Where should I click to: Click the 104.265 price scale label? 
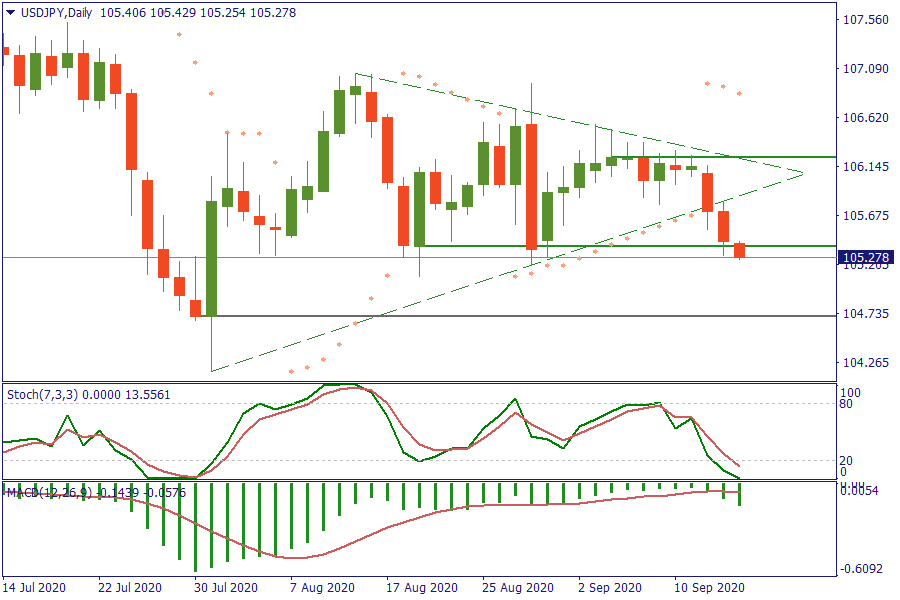click(865, 362)
